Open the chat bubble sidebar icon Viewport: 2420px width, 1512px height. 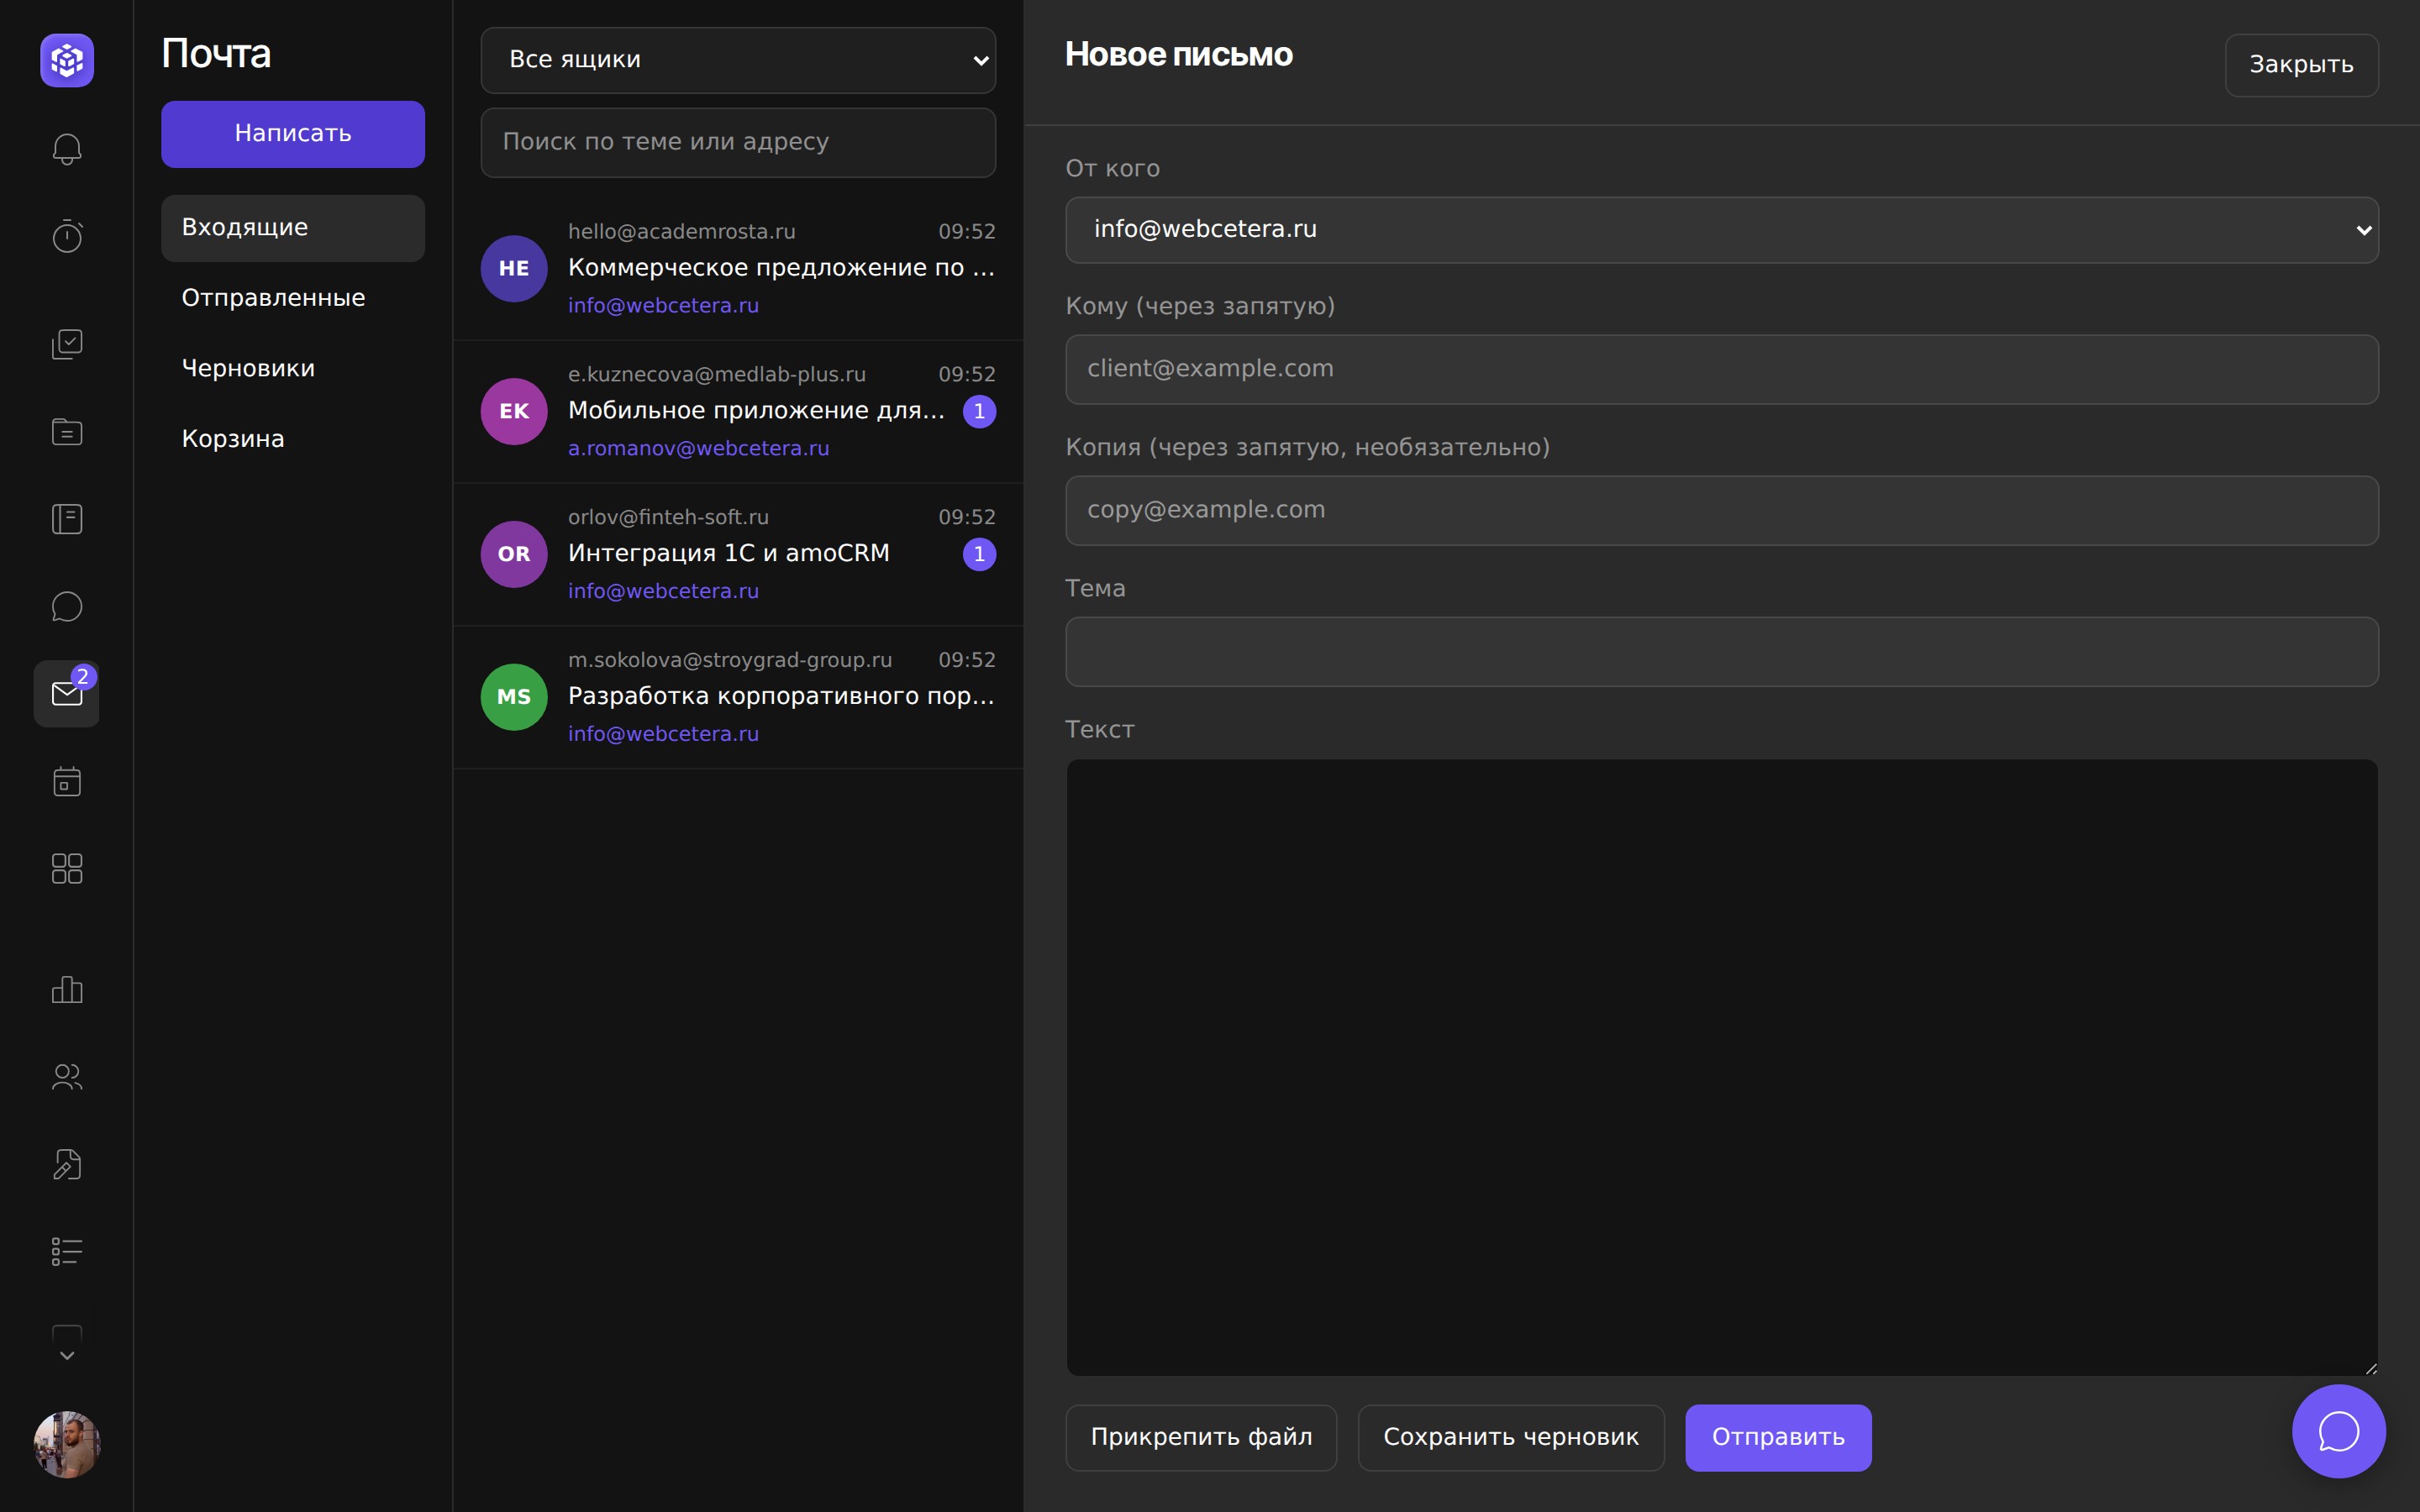[x=67, y=606]
